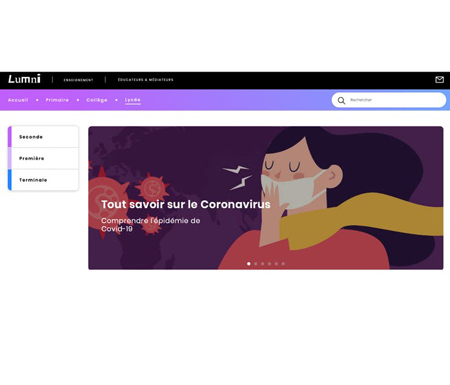
Task: Go to the Lumni logo home
Action: 24,79
